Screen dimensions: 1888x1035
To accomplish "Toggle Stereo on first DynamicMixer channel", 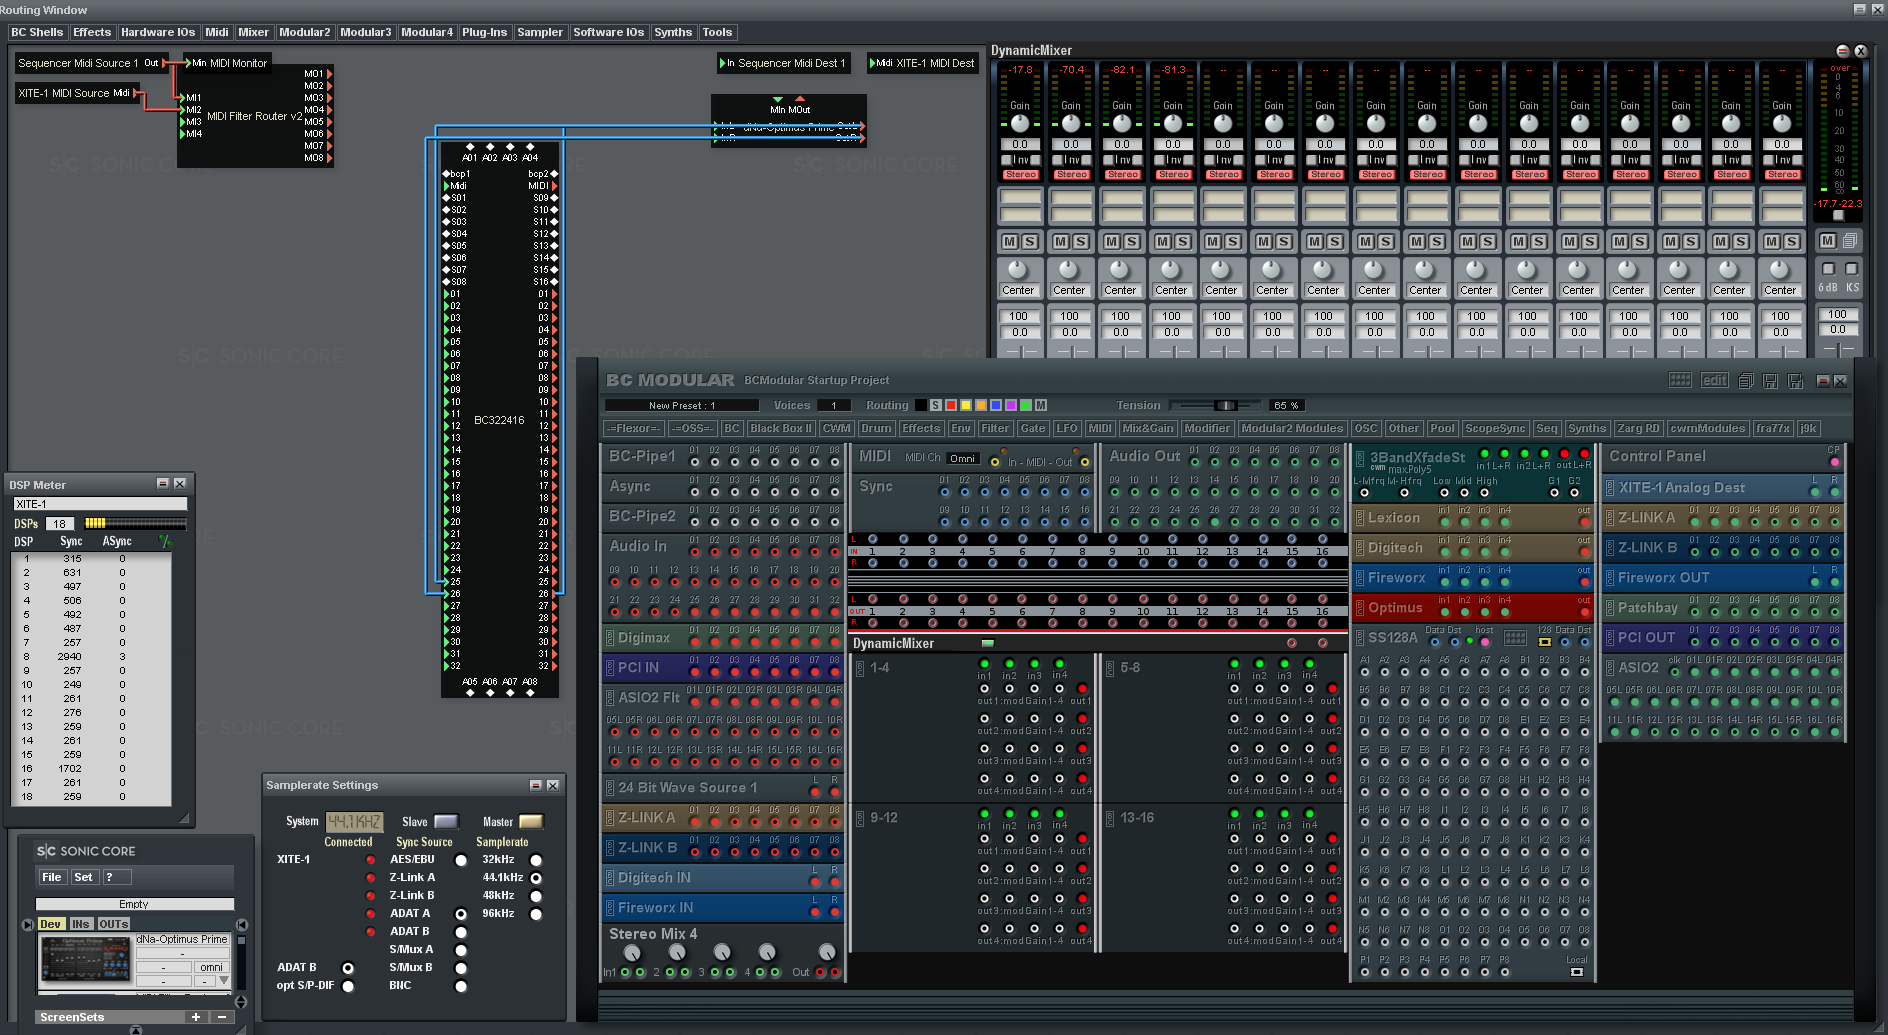I will pos(1020,175).
